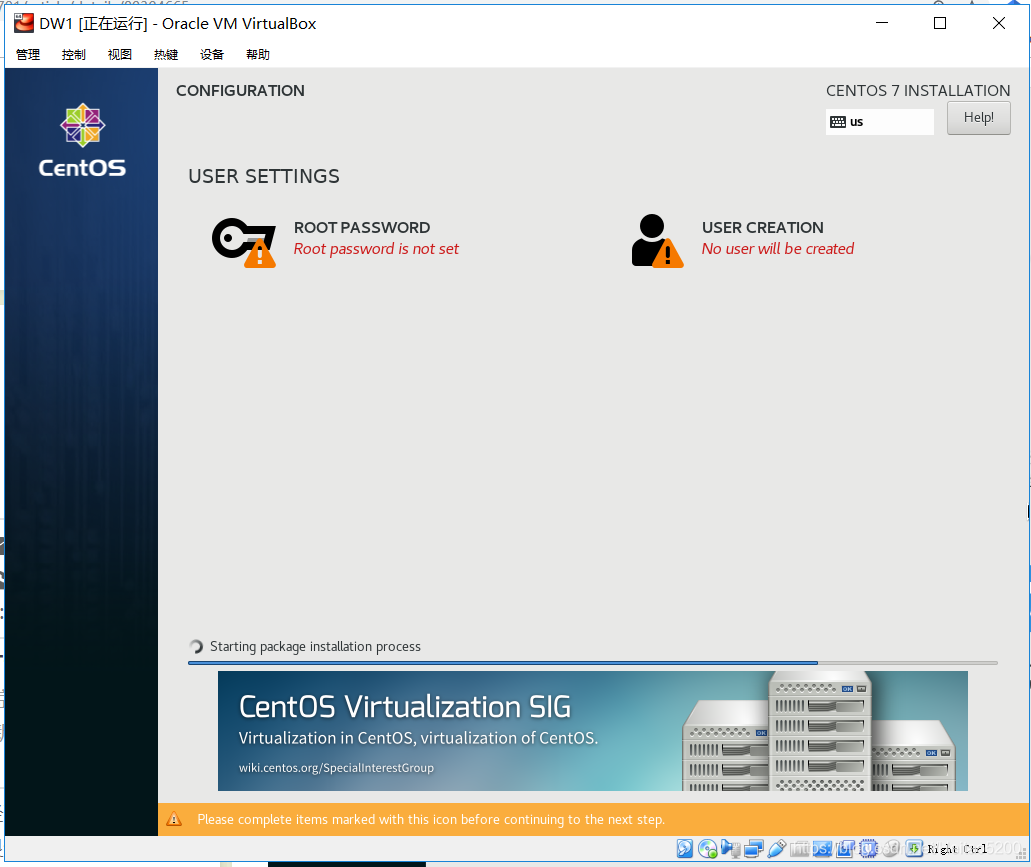Click the CentOS logo in sidebar

82,141
